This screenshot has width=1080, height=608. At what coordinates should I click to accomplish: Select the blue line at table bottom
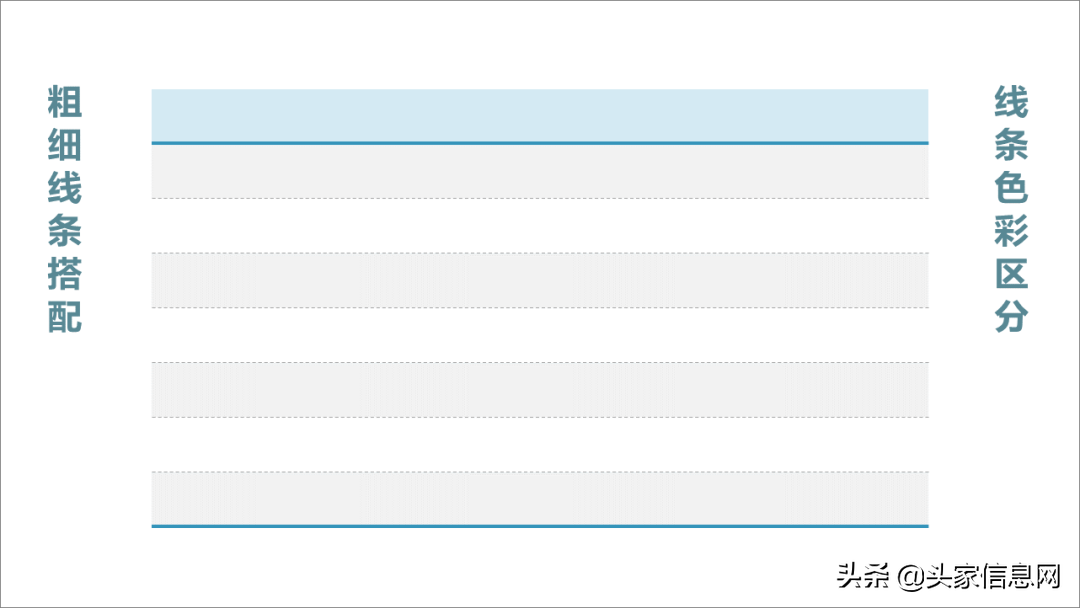pyautogui.click(x=540, y=526)
